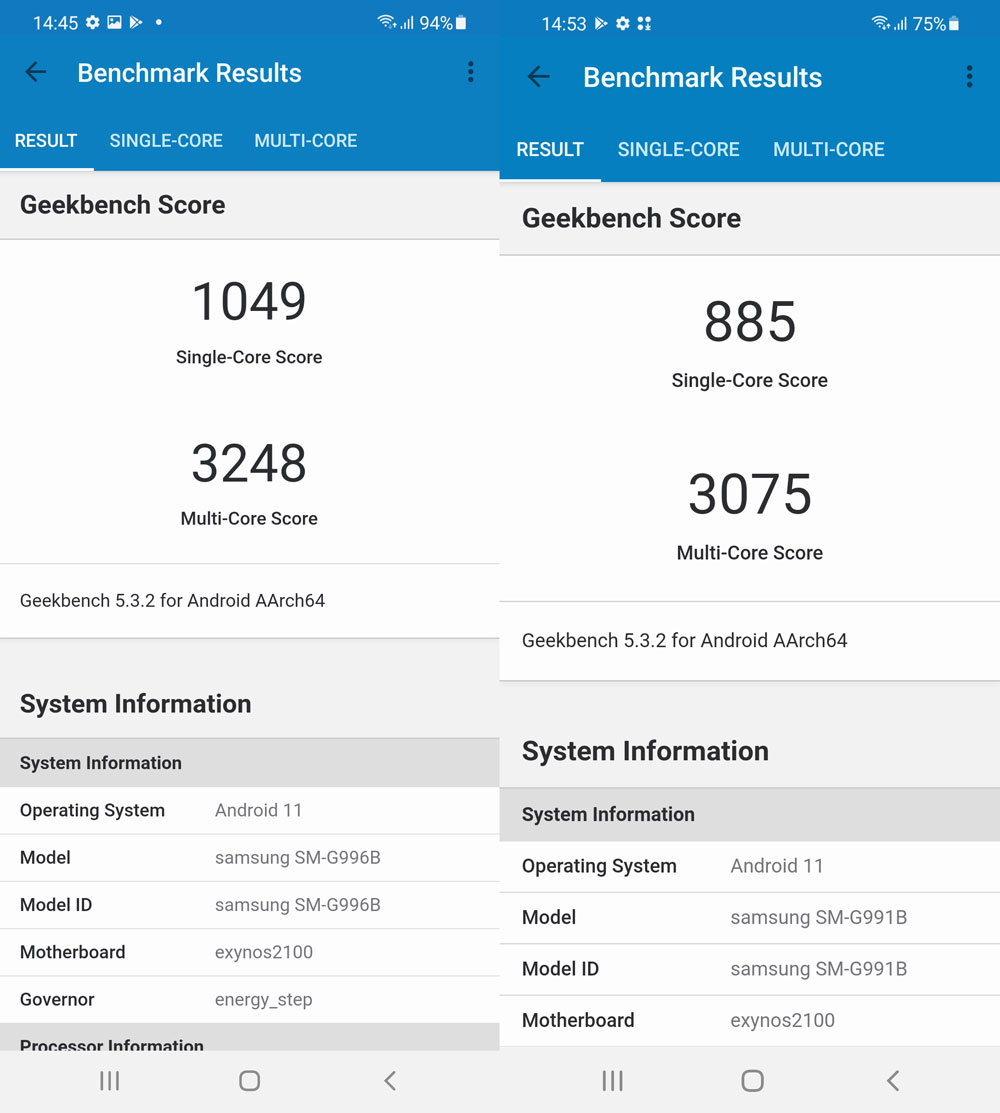This screenshot has width=1000, height=1113.
Task: Tap Geekbench 5.3.2 version line below 3248
Action: [172, 601]
